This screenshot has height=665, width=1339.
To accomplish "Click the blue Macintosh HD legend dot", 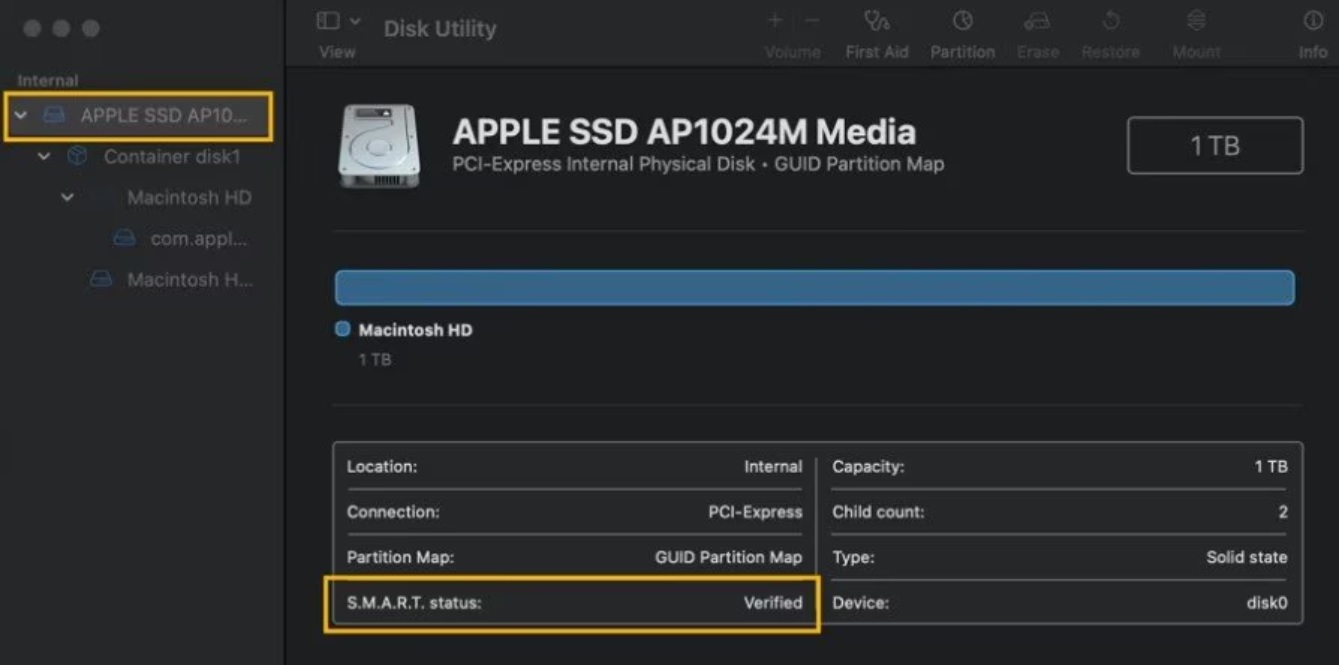I will [343, 329].
